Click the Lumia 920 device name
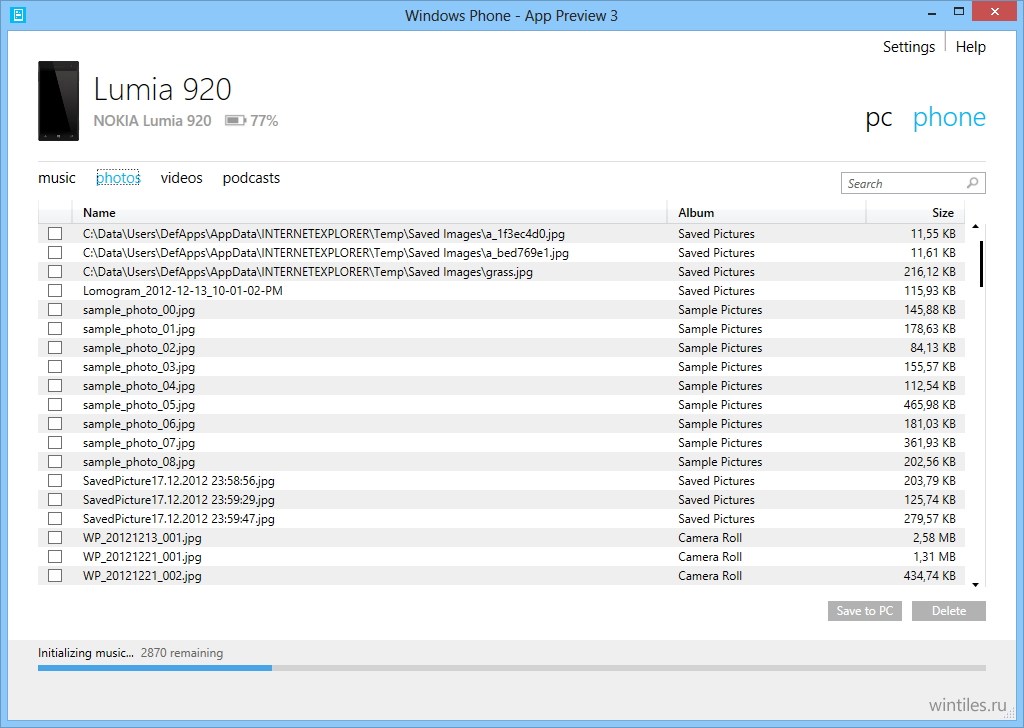Image resolution: width=1024 pixels, height=728 pixels. pos(163,89)
